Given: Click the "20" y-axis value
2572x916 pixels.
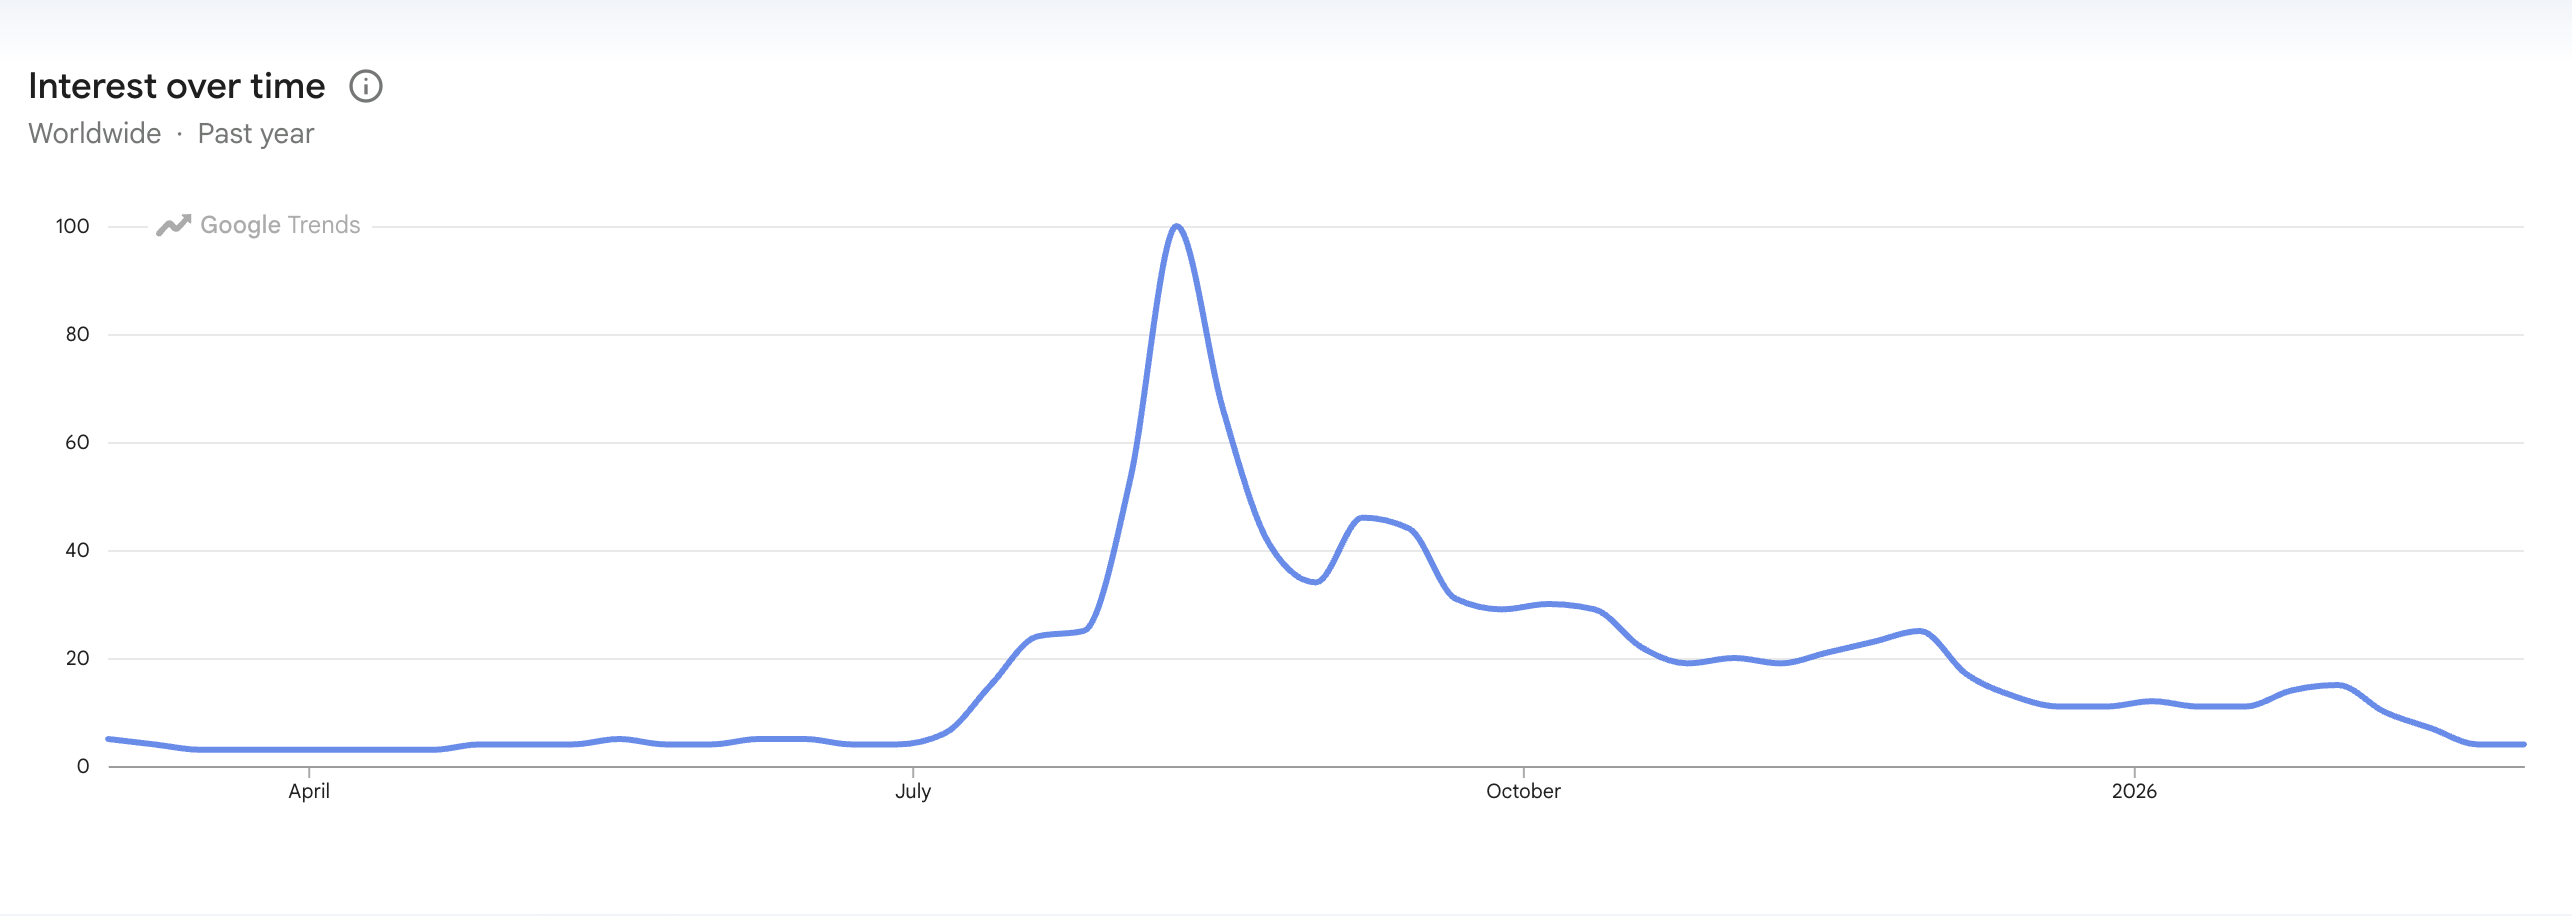Looking at the screenshot, I should tap(77, 659).
